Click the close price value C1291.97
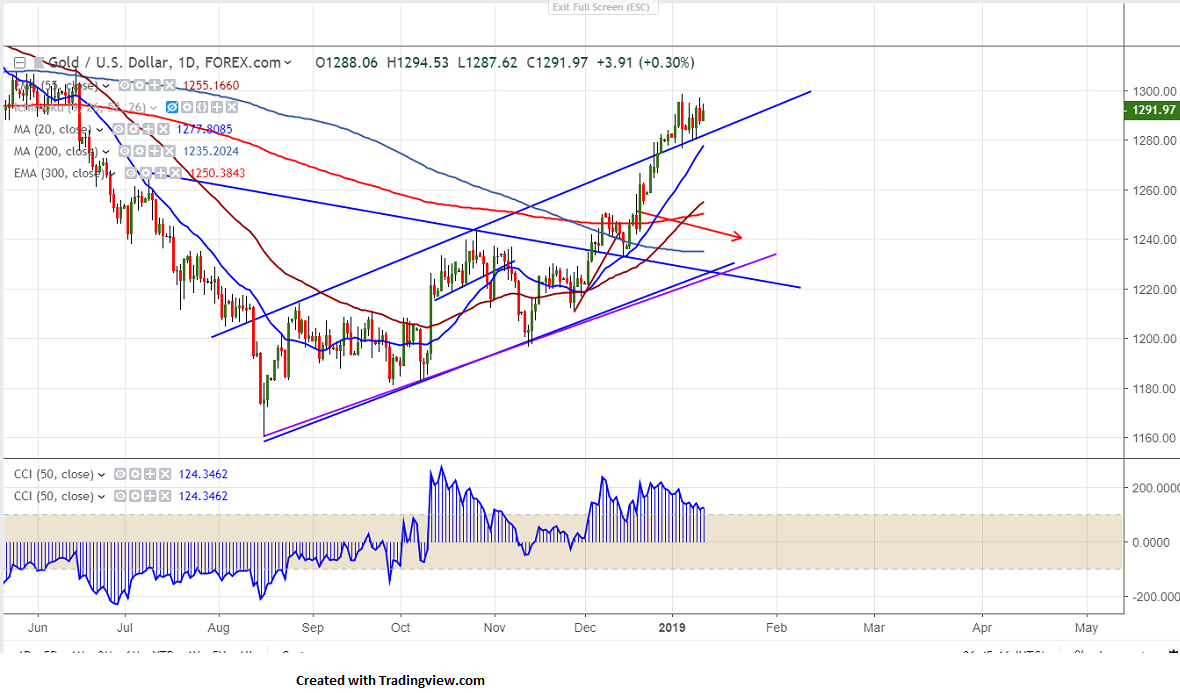The image size is (1180, 693). (x=557, y=62)
